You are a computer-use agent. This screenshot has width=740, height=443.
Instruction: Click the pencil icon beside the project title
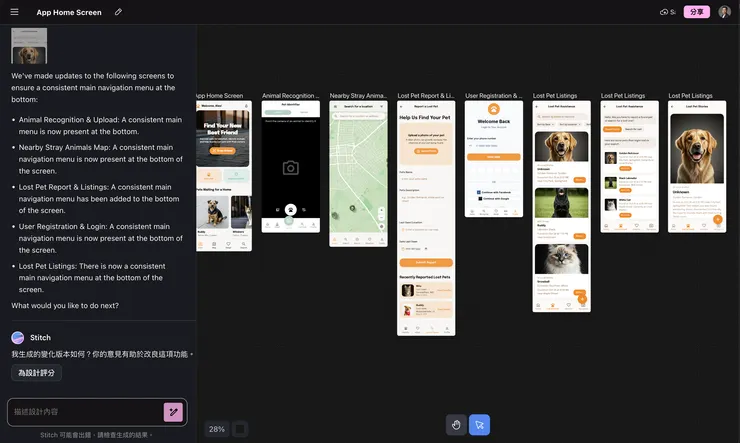pos(118,12)
